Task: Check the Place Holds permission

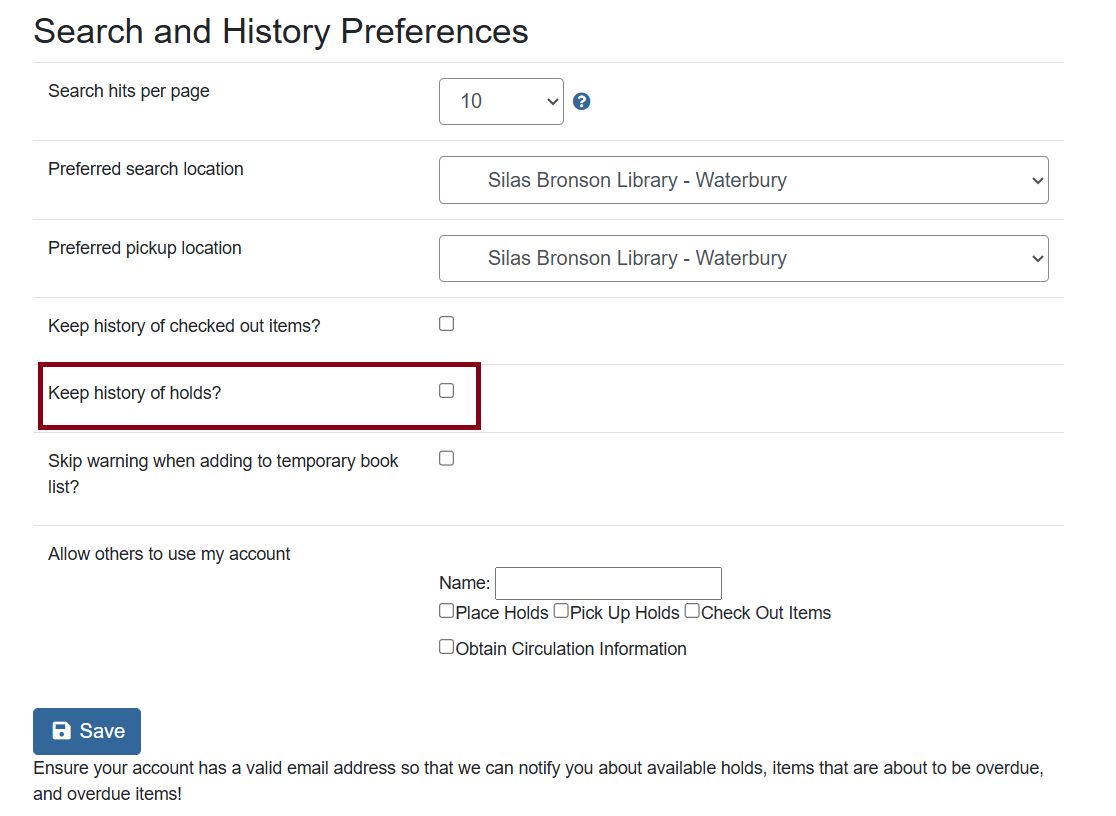Action: (x=445, y=610)
